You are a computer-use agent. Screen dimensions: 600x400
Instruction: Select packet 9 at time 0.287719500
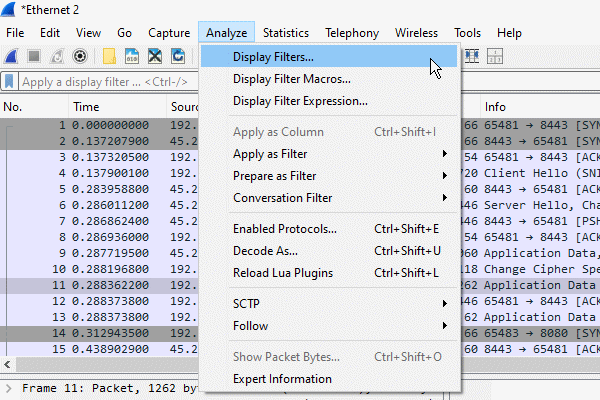(x=99, y=253)
